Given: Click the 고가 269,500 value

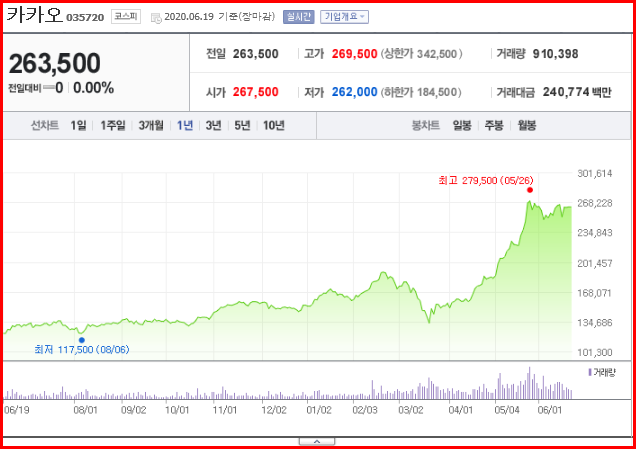Looking at the screenshot, I should pos(355,54).
